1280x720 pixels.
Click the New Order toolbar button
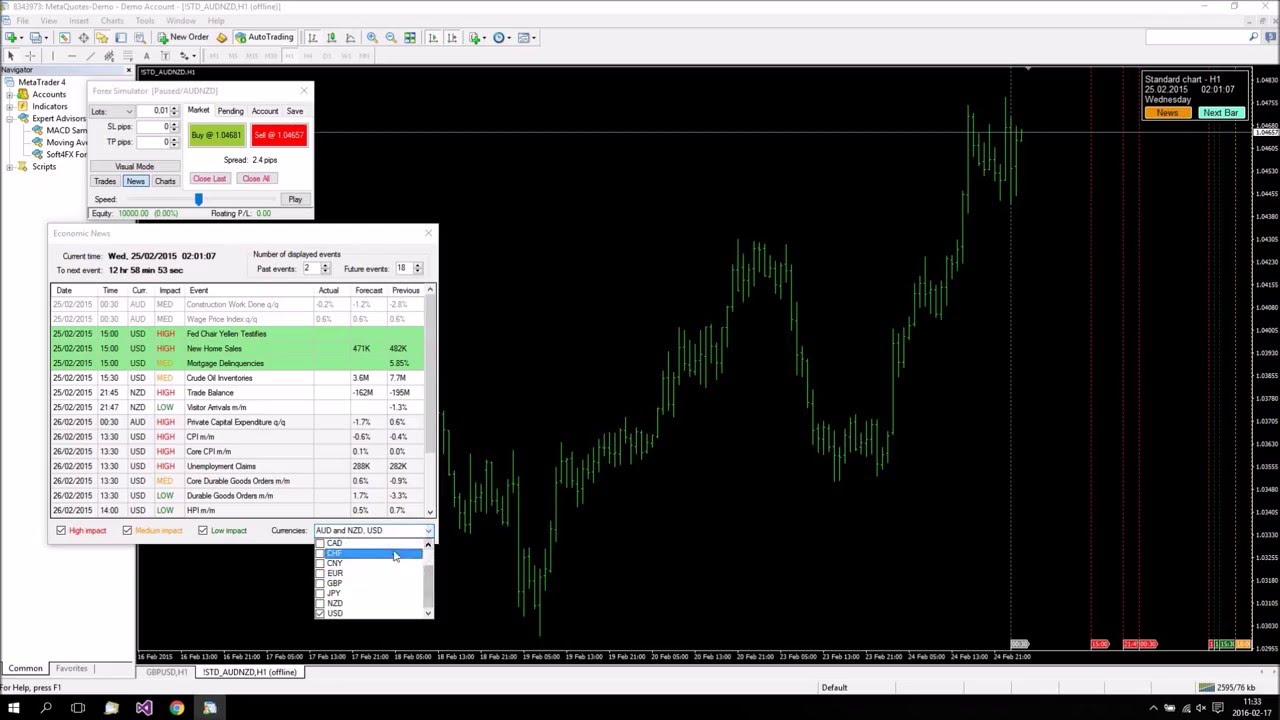tap(183, 37)
